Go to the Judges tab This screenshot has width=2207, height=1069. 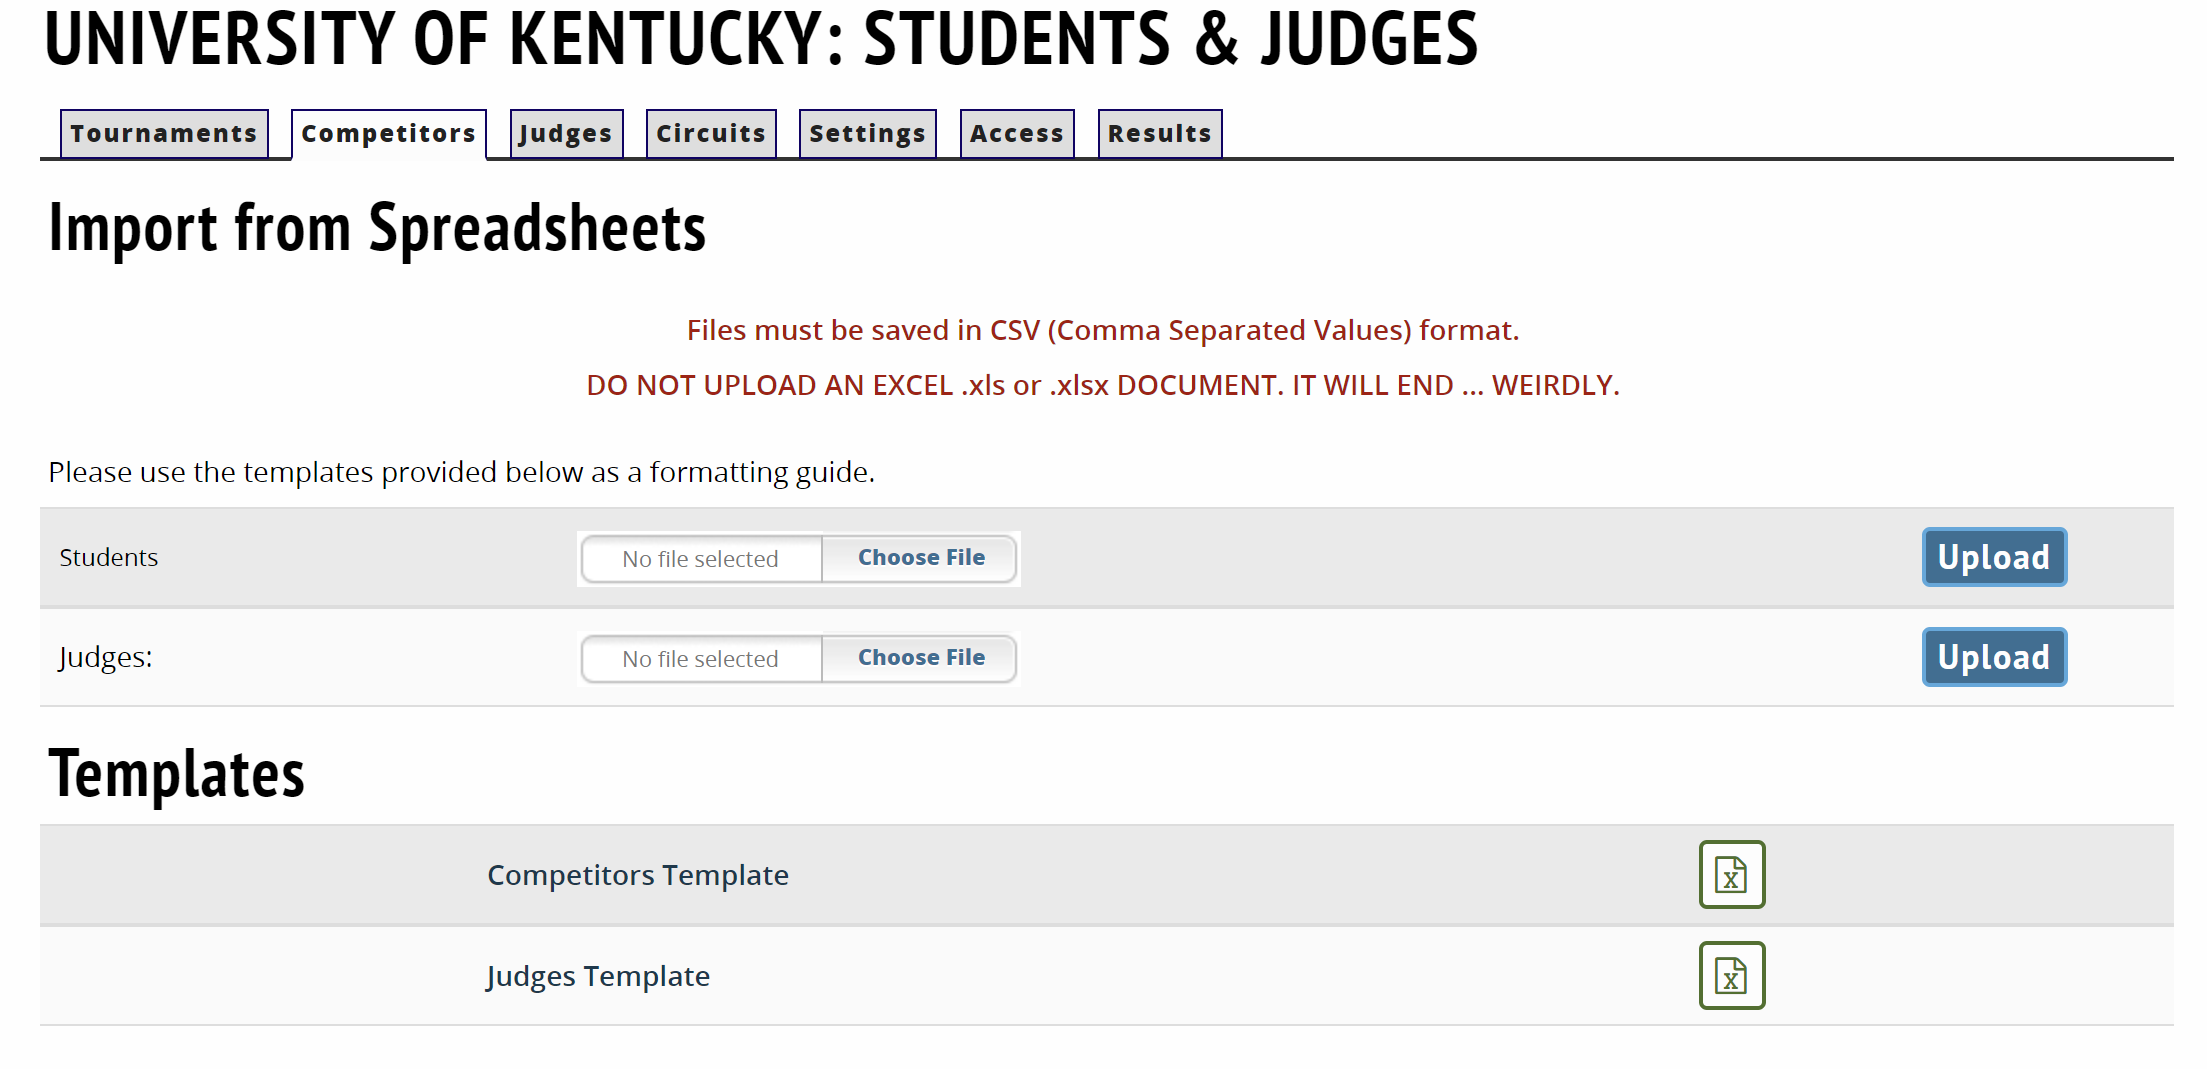coord(566,134)
